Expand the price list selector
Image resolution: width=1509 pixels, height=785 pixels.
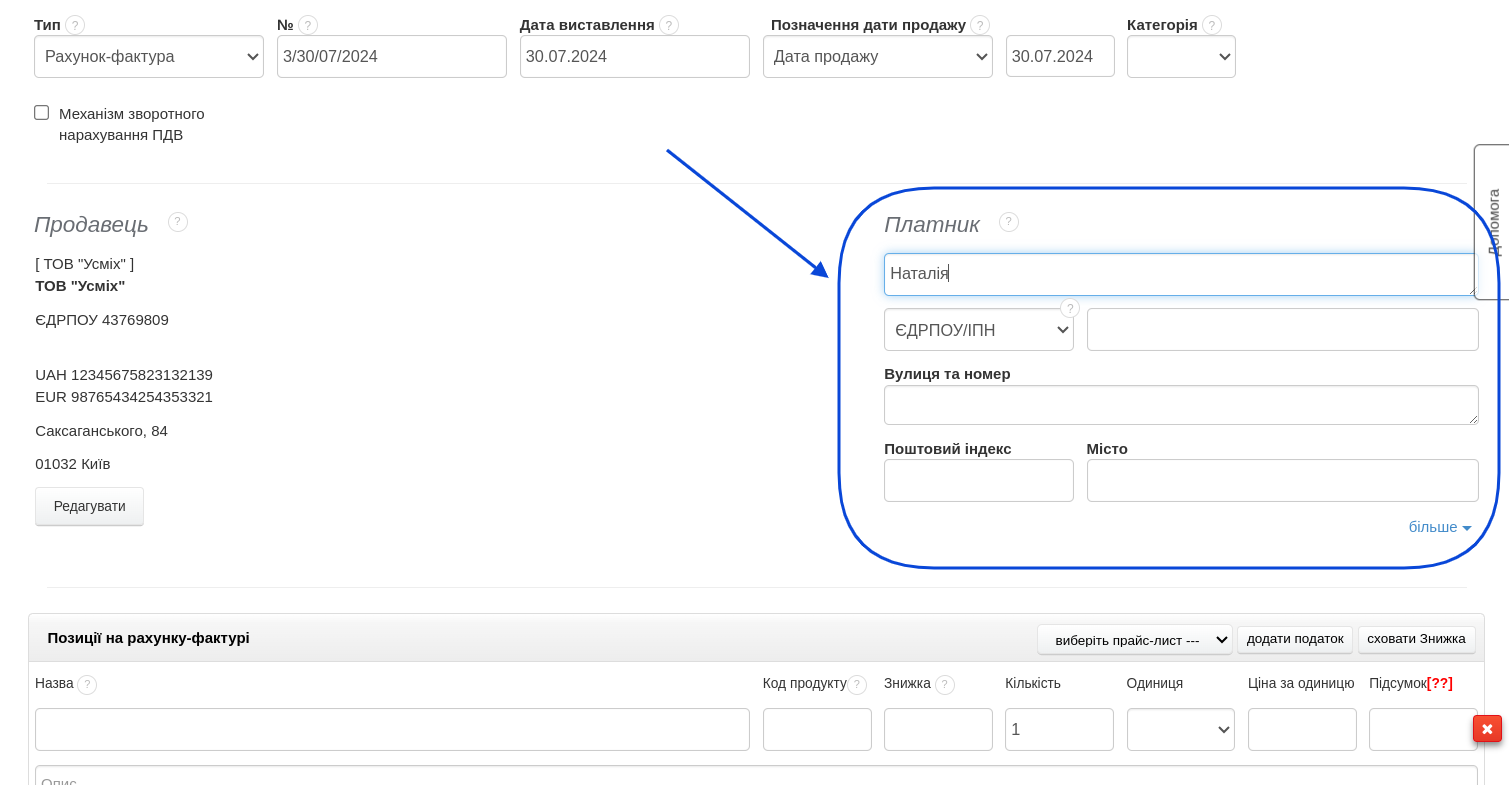pos(1134,640)
